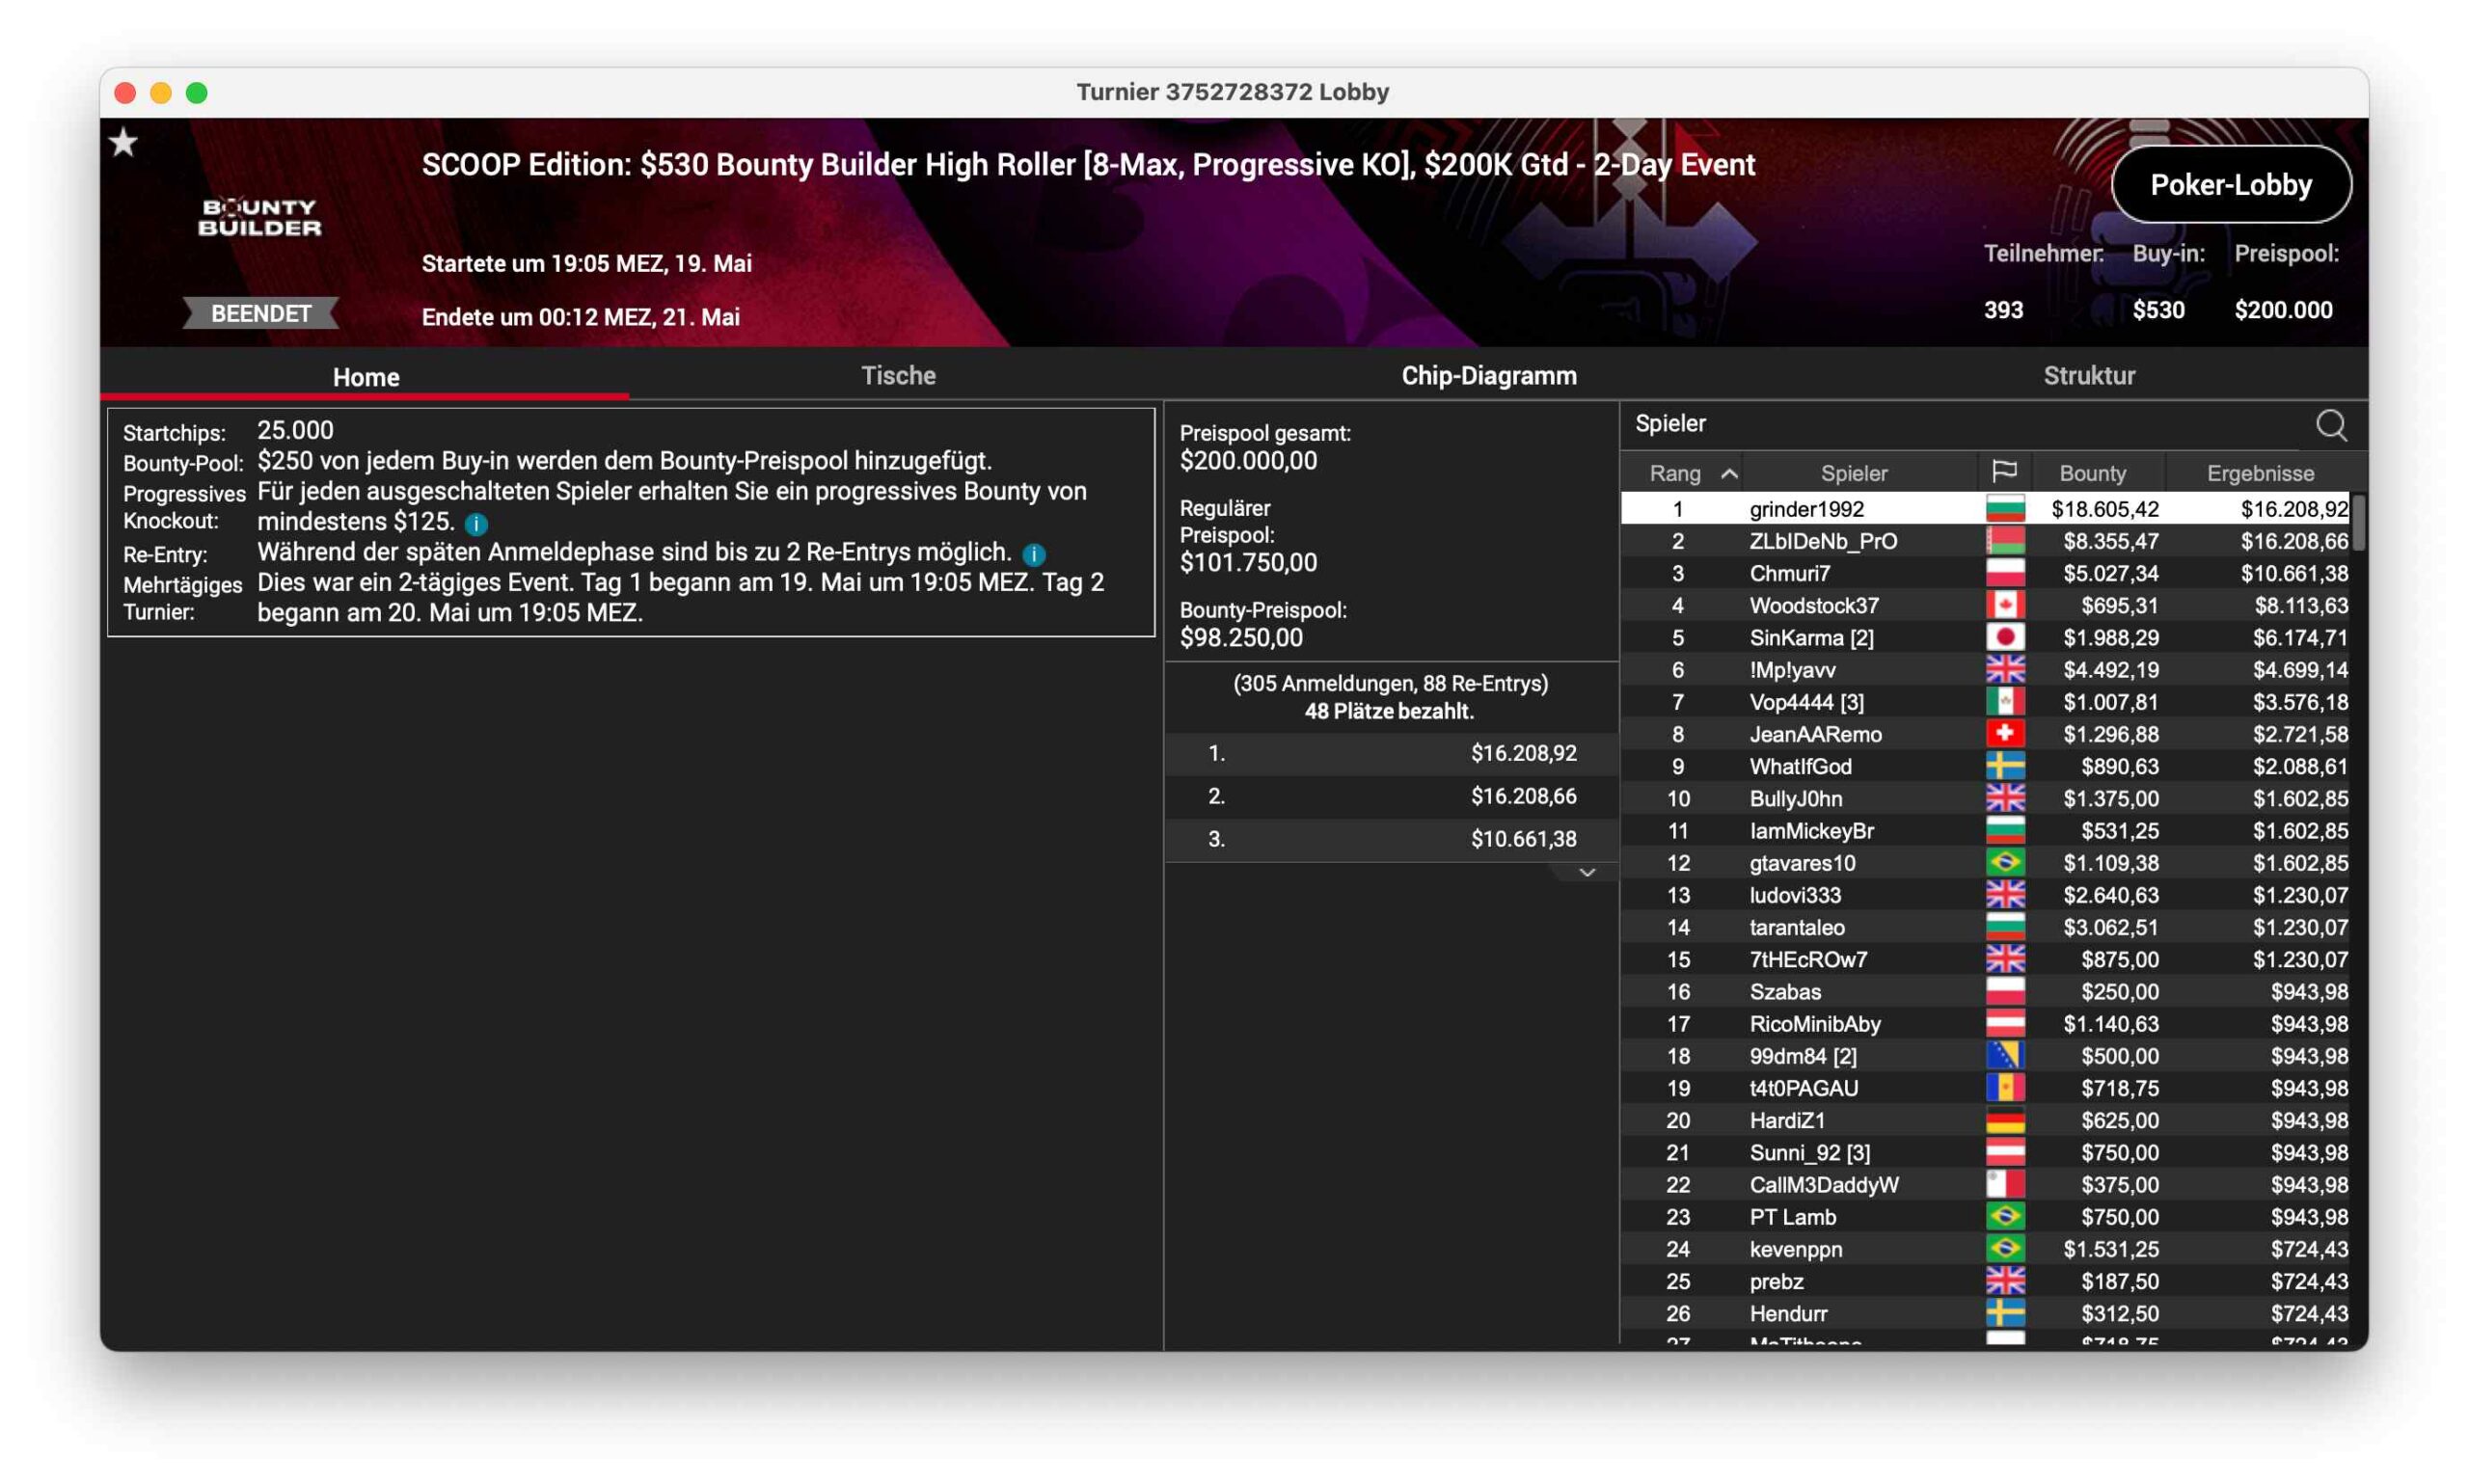Click the flag column header icon
The image size is (2469, 1484).
point(2003,472)
